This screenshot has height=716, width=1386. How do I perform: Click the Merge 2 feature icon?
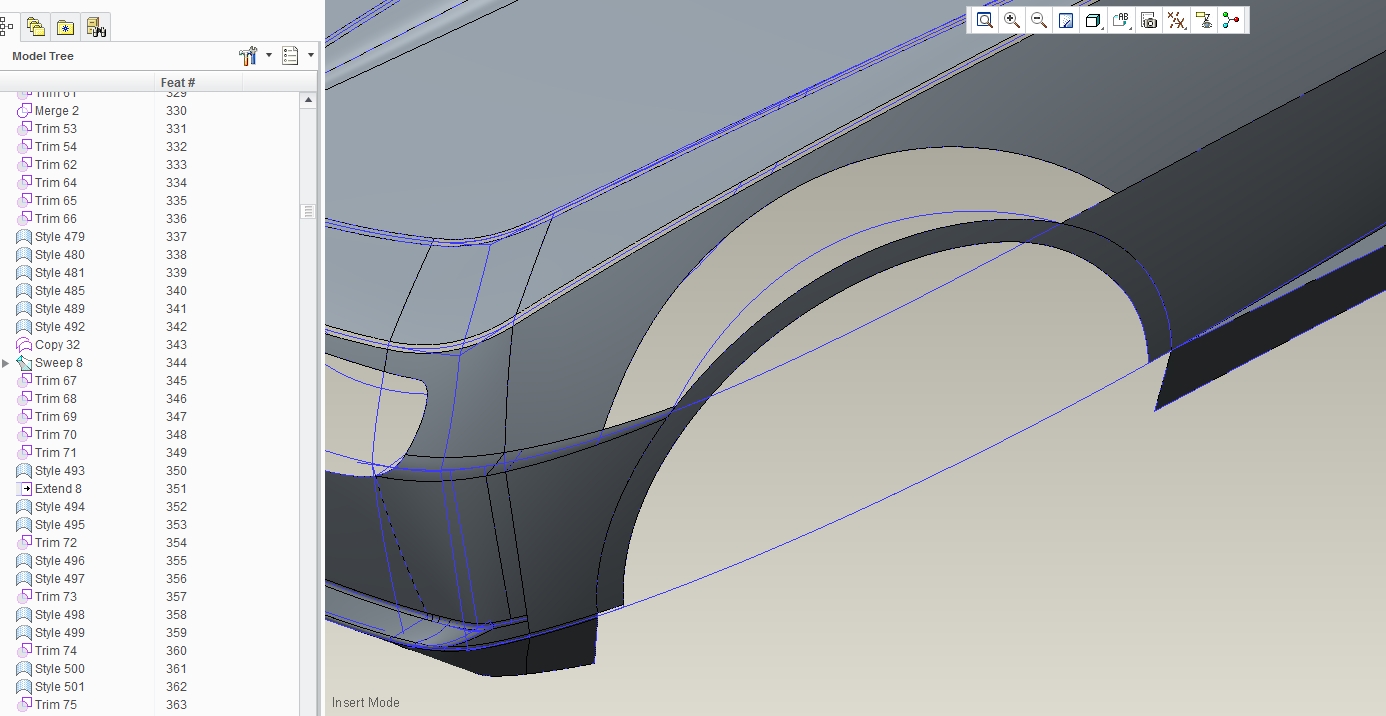[x=25, y=111]
